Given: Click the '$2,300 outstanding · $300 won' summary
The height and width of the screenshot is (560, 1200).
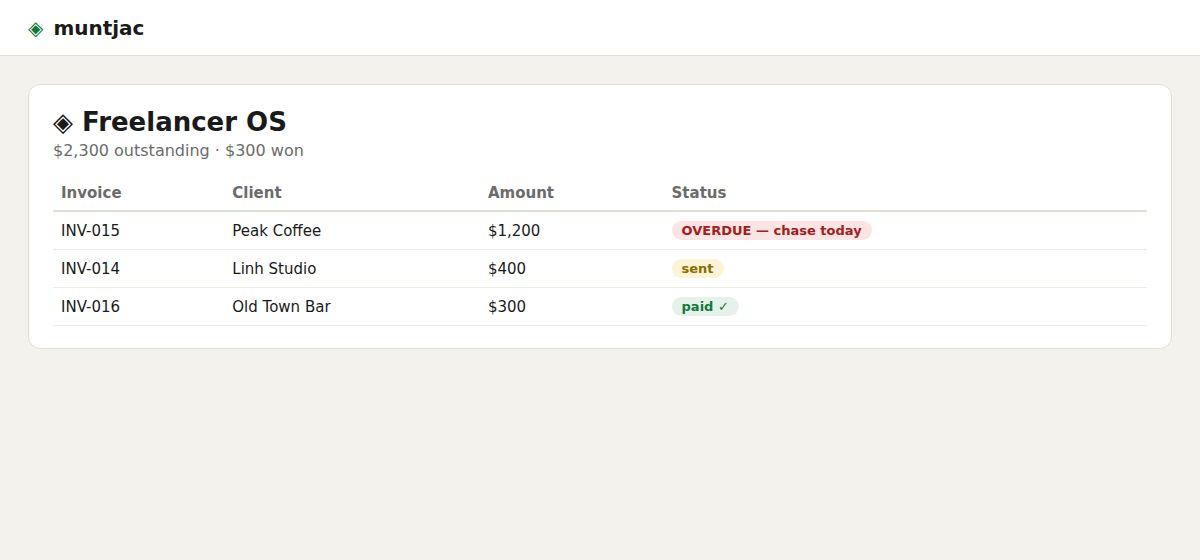Looking at the screenshot, I should click(178, 151).
